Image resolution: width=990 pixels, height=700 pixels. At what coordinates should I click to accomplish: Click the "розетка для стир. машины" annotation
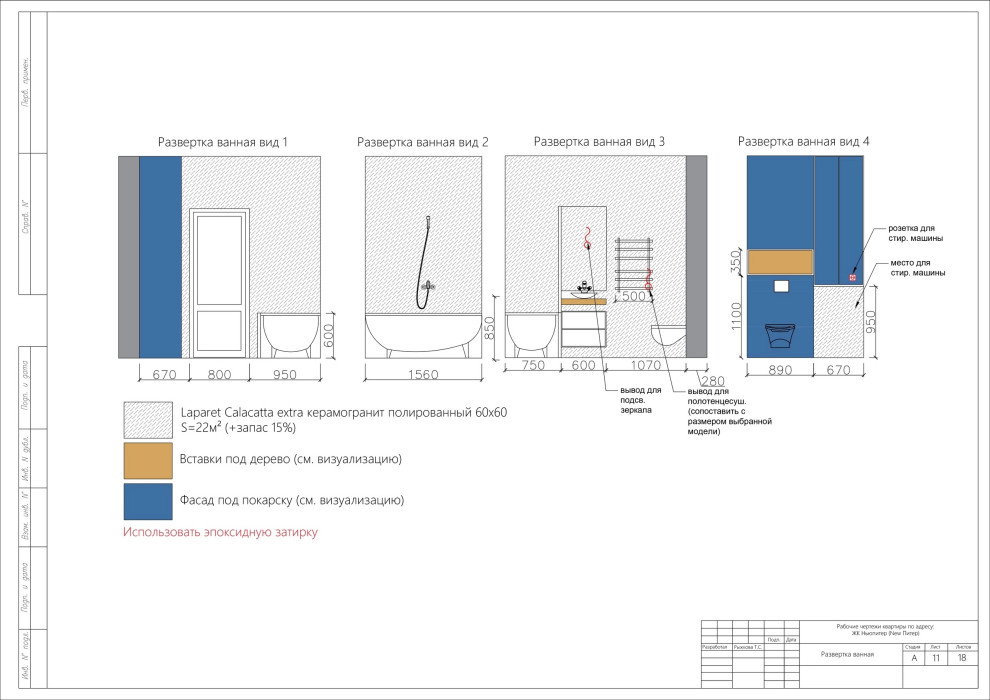(x=915, y=233)
